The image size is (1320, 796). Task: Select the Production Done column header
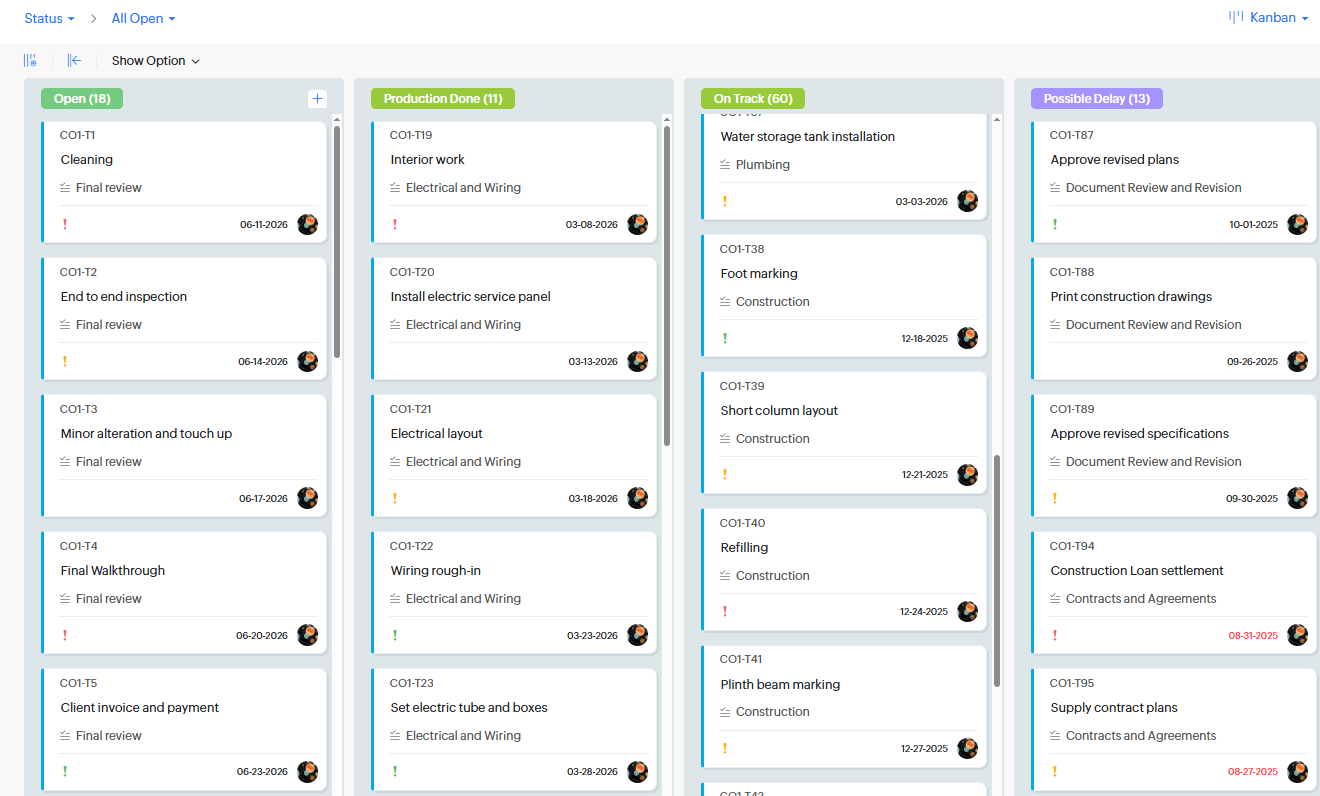pyautogui.click(x=442, y=99)
